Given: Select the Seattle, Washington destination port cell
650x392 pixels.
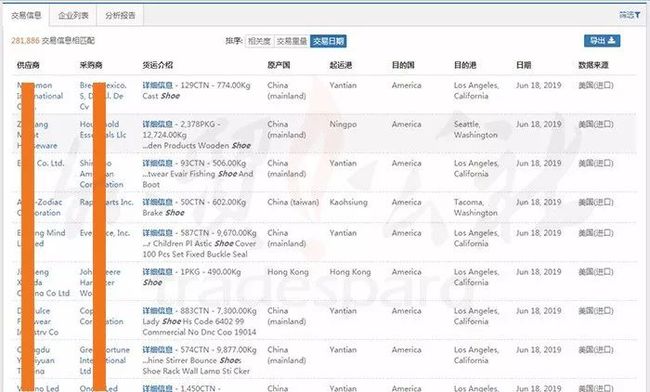Looking at the screenshot, I should click(x=475, y=130).
